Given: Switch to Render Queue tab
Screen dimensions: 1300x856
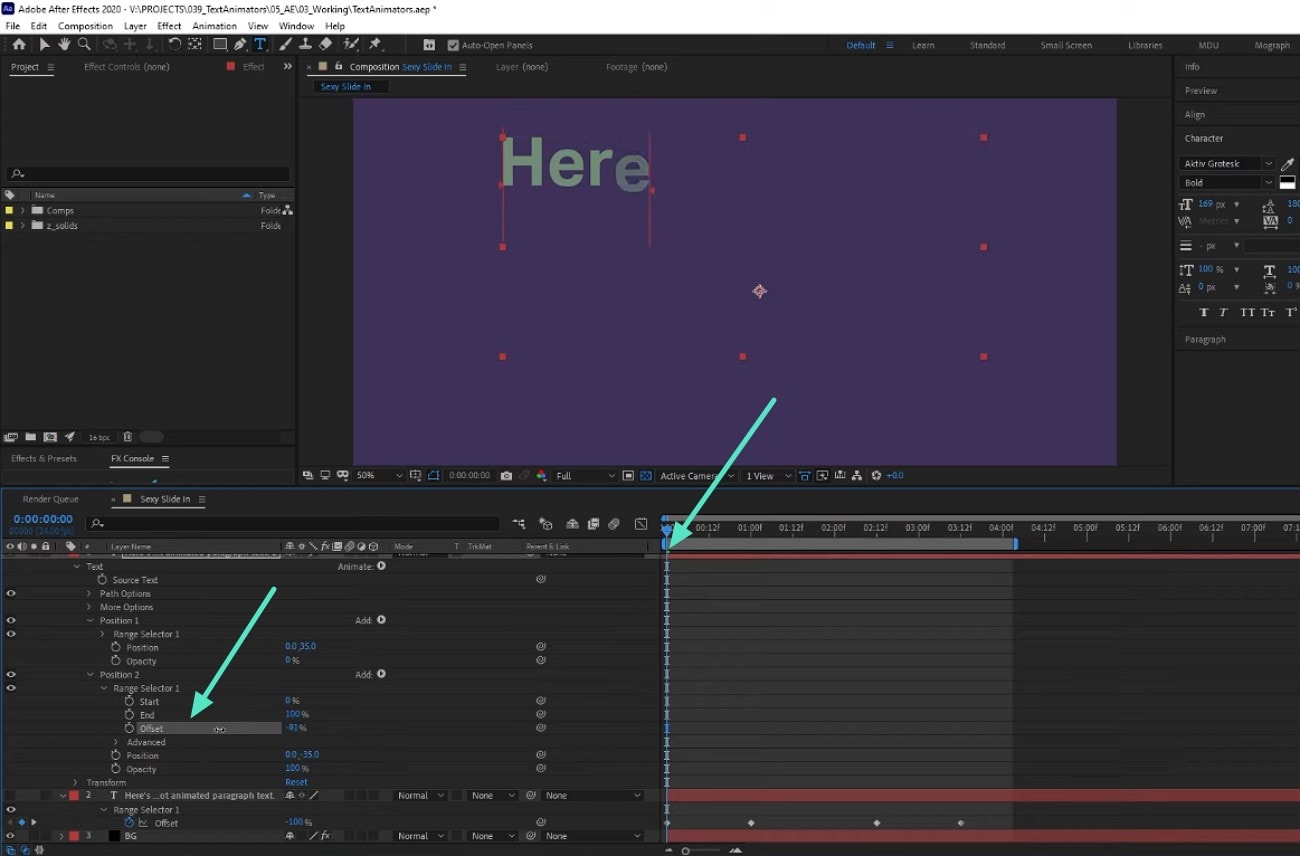Looking at the screenshot, I should 50,499.
